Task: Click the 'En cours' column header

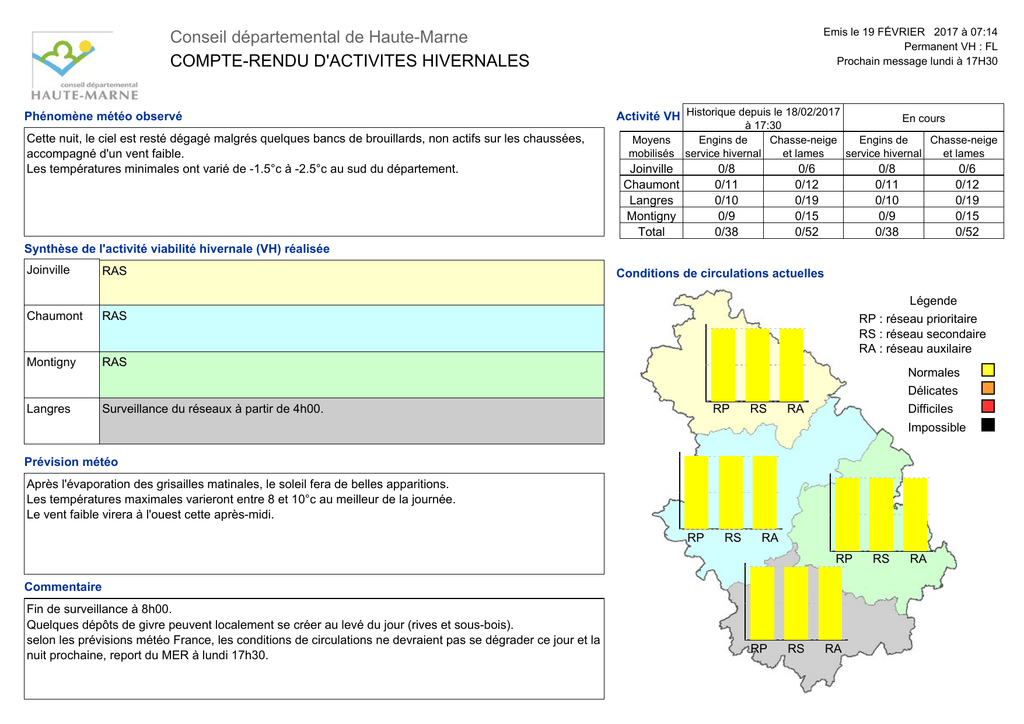Action: pos(923,118)
